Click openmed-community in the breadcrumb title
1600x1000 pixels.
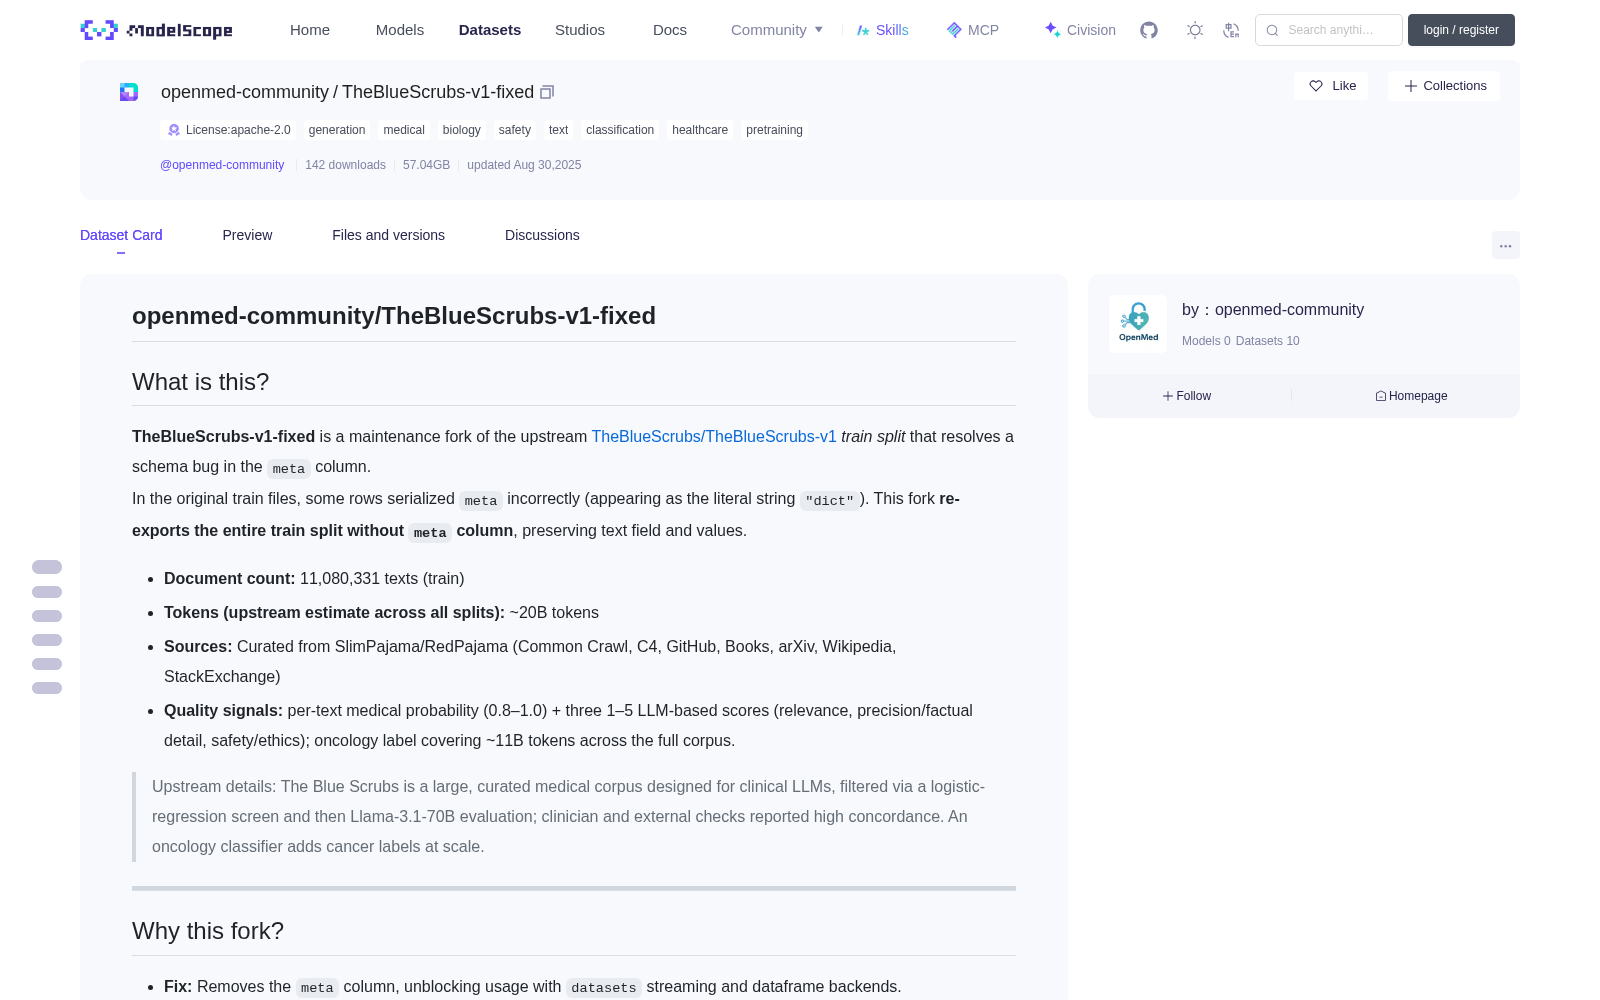coord(245,92)
